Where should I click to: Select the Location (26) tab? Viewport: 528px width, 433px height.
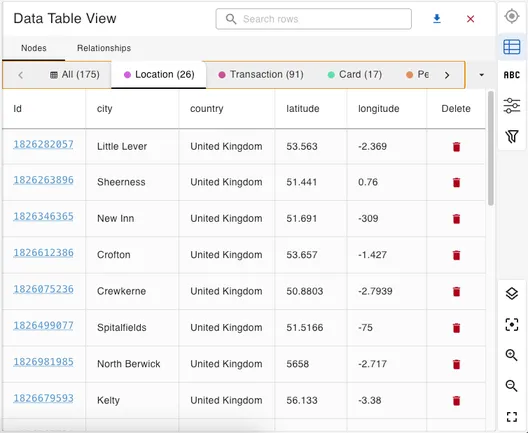click(x=159, y=75)
